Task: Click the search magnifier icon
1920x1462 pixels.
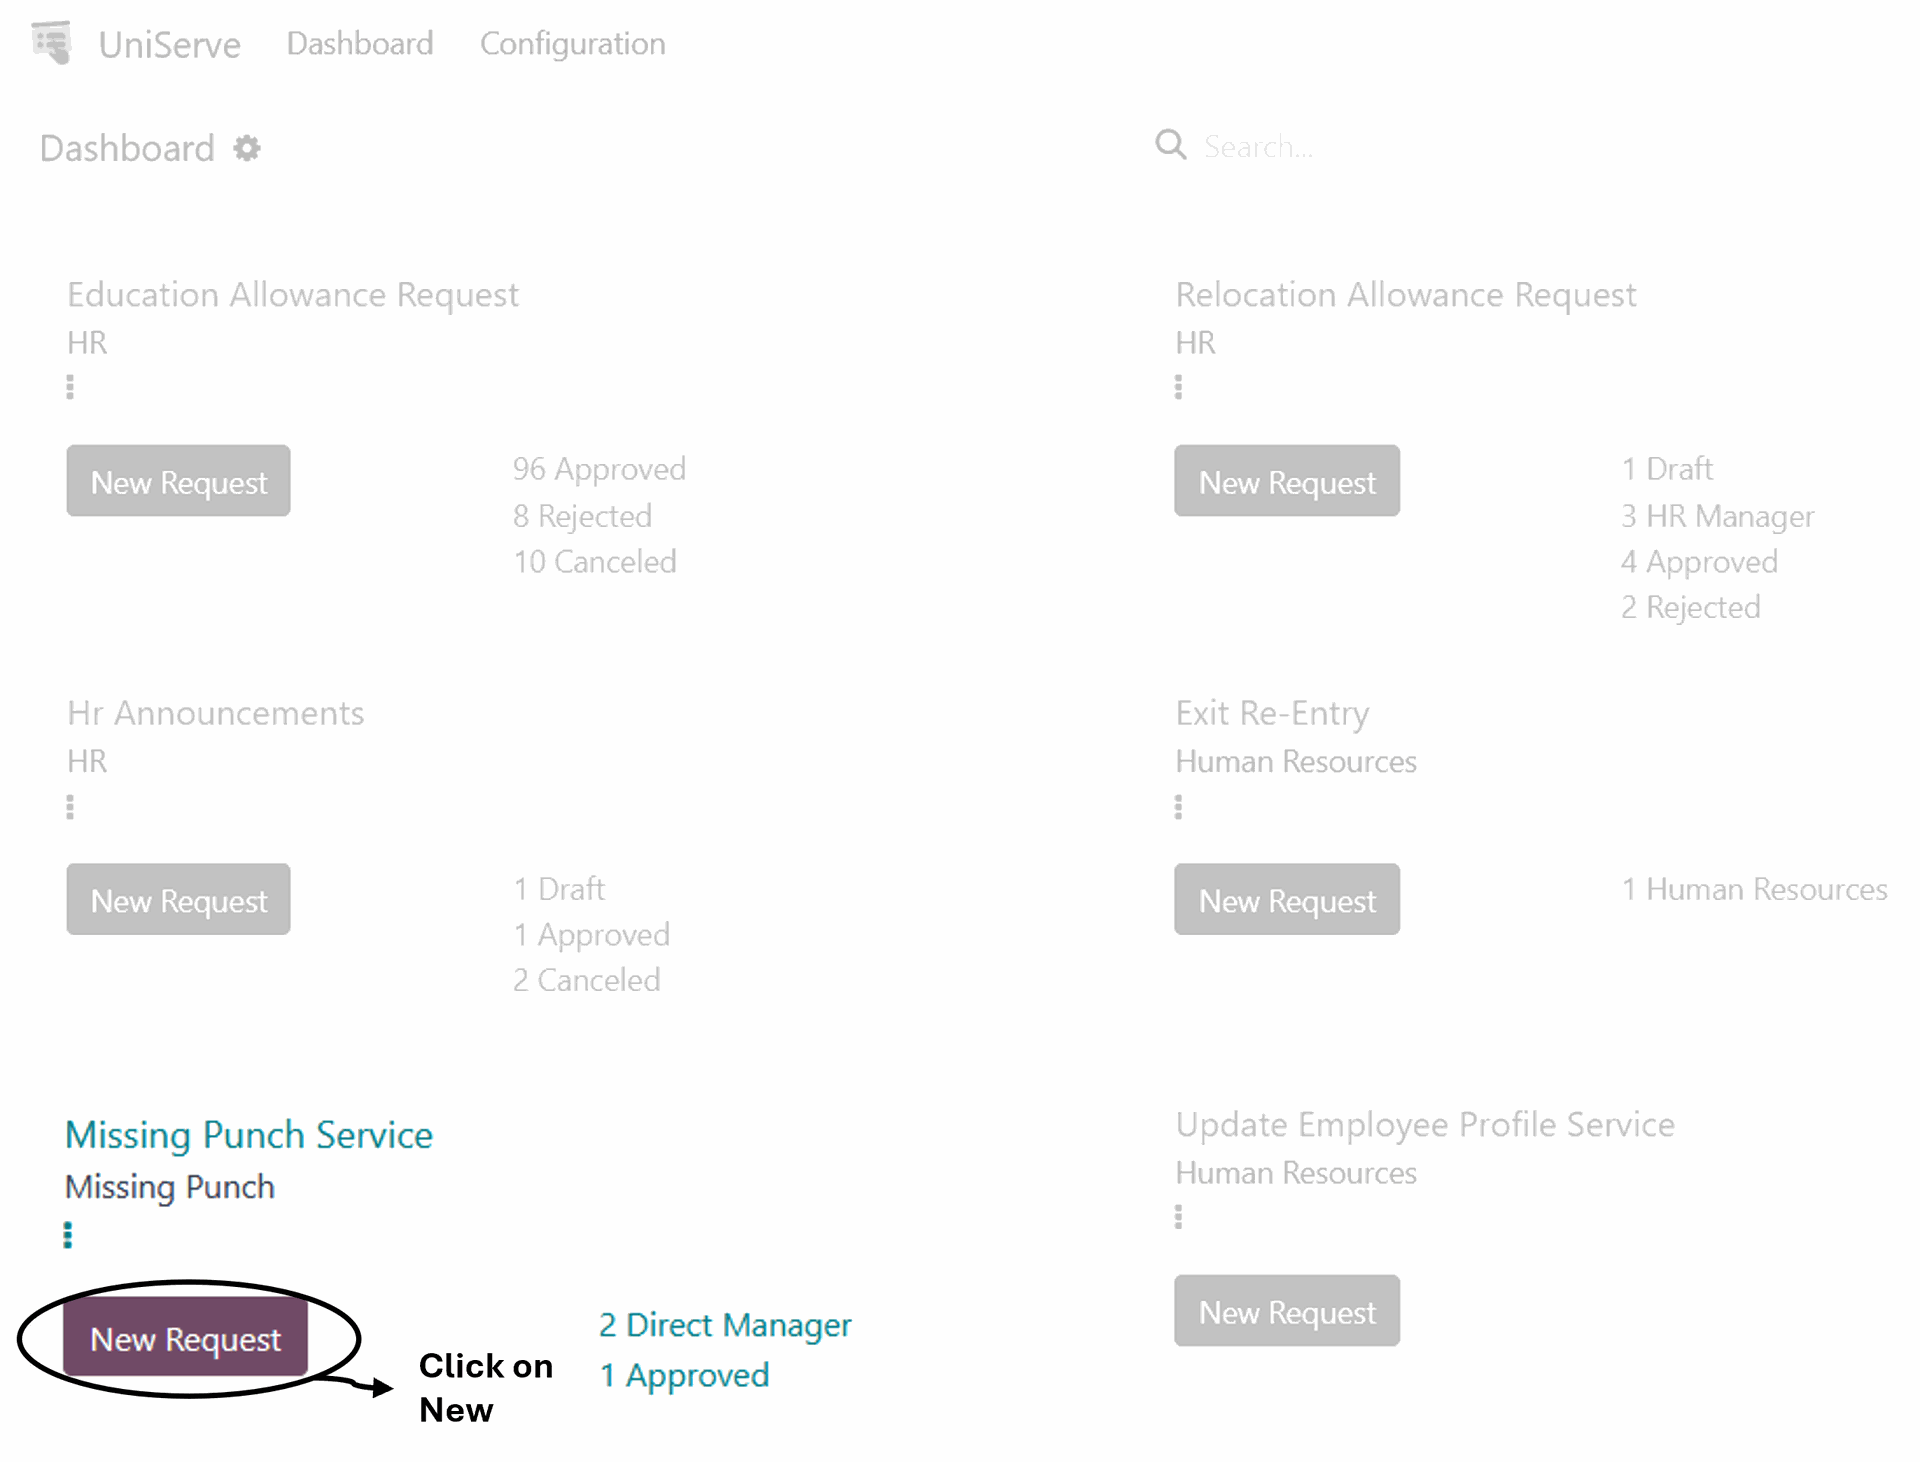Action: coord(1170,146)
